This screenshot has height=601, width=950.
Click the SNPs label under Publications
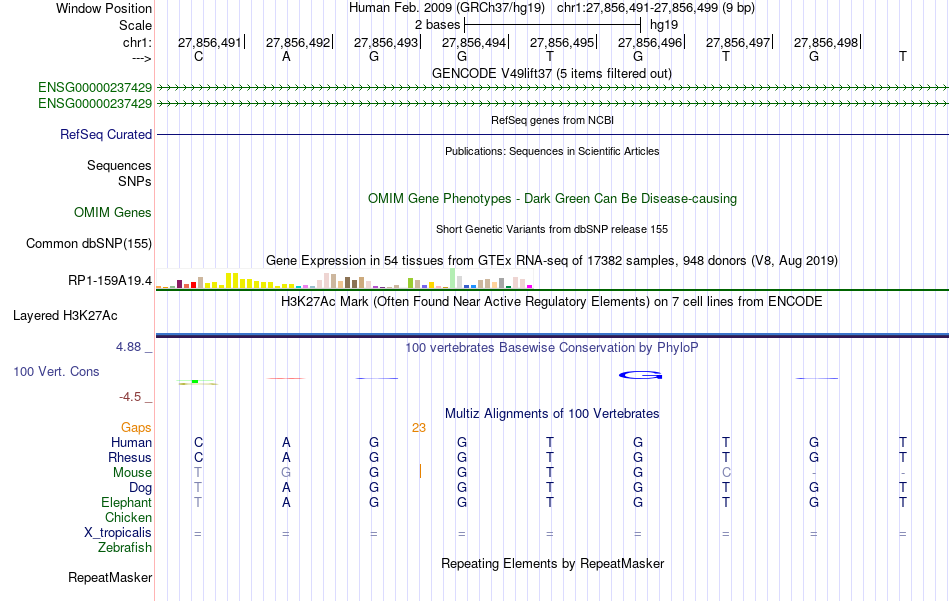(135, 181)
